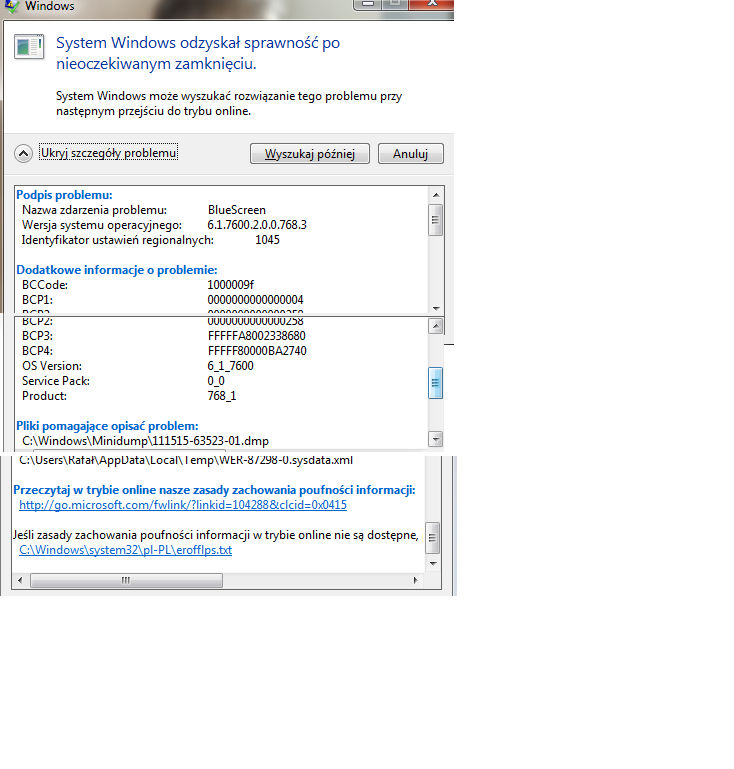Click scroll-down arrow in middle details panel
This screenshot has height=769, width=734.
pyautogui.click(x=435, y=438)
